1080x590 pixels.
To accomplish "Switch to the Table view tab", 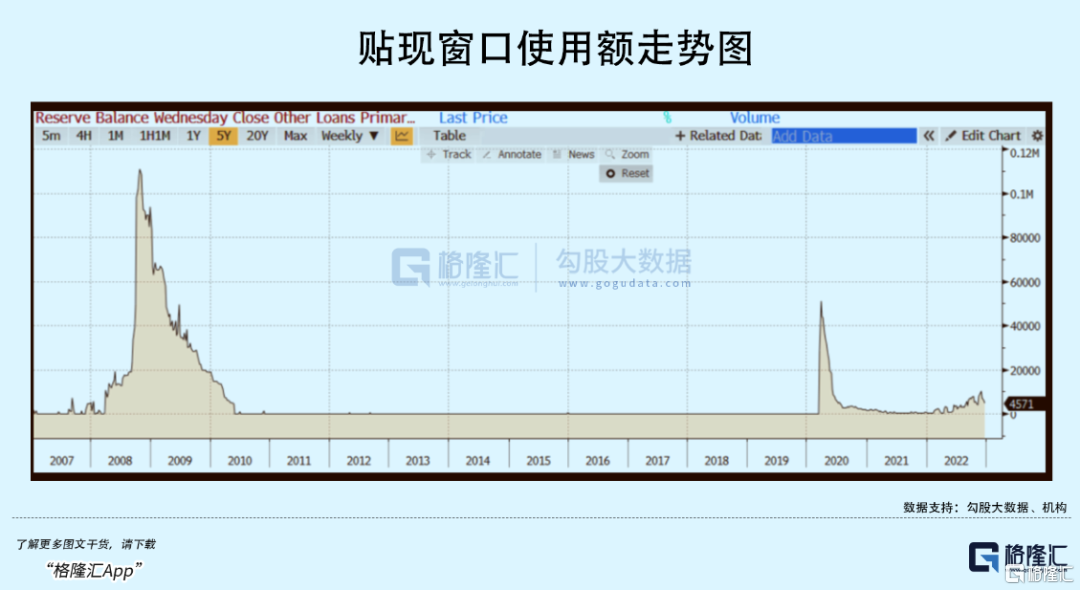I will point(449,136).
